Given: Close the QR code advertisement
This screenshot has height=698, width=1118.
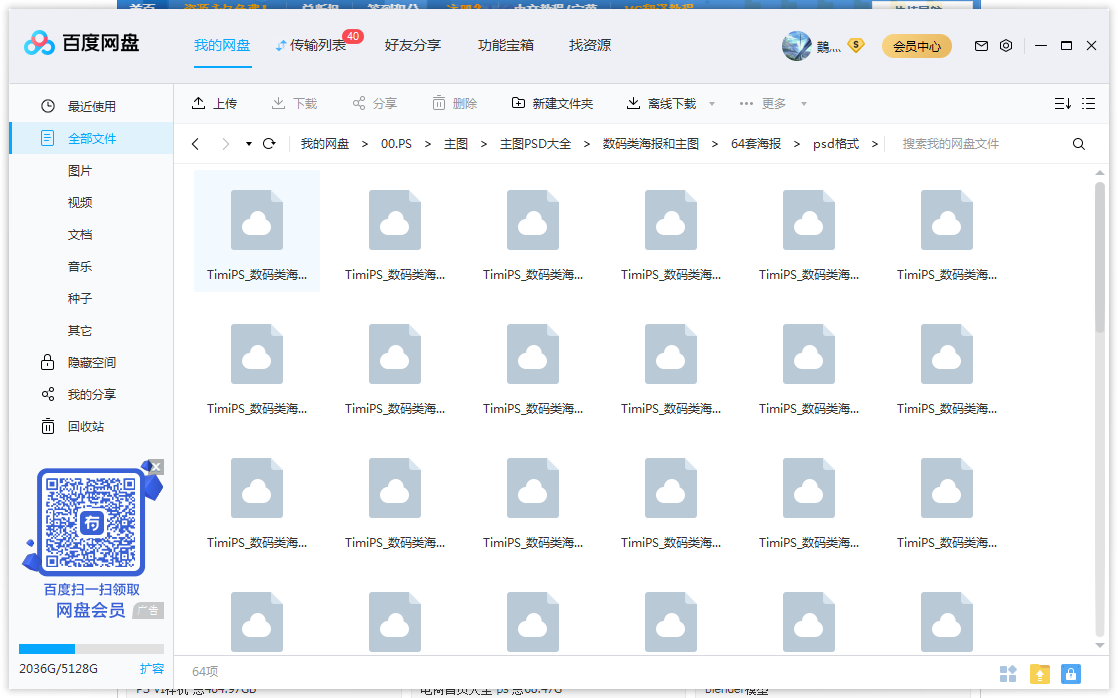Looking at the screenshot, I should [156, 467].
